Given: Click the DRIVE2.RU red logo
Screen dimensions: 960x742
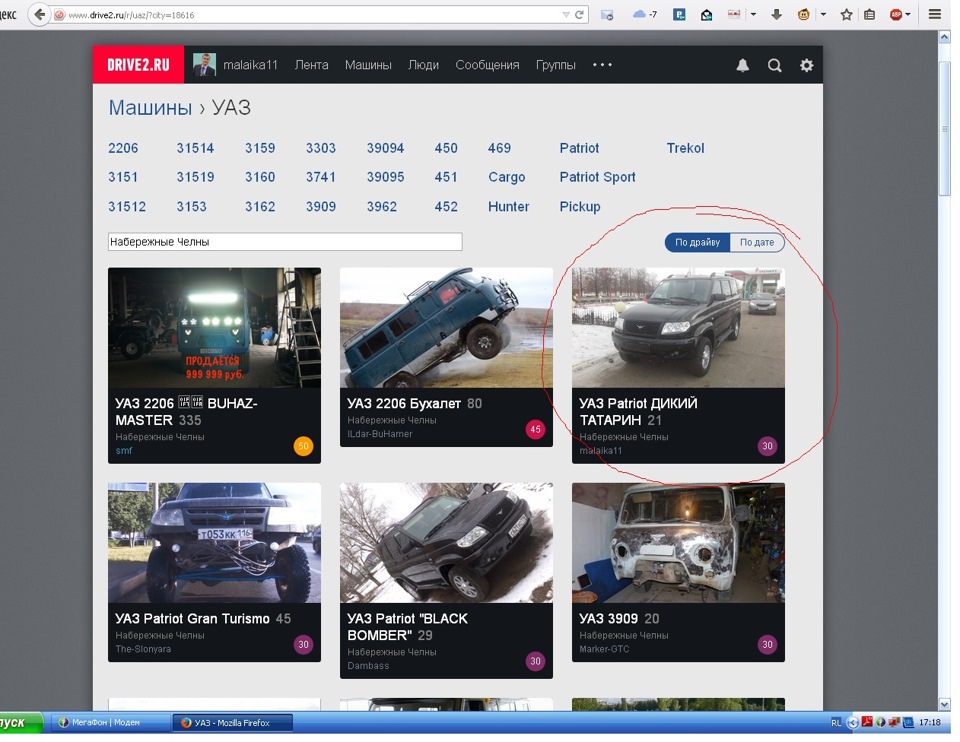Looking at the screenshot, I should (131, 65).
